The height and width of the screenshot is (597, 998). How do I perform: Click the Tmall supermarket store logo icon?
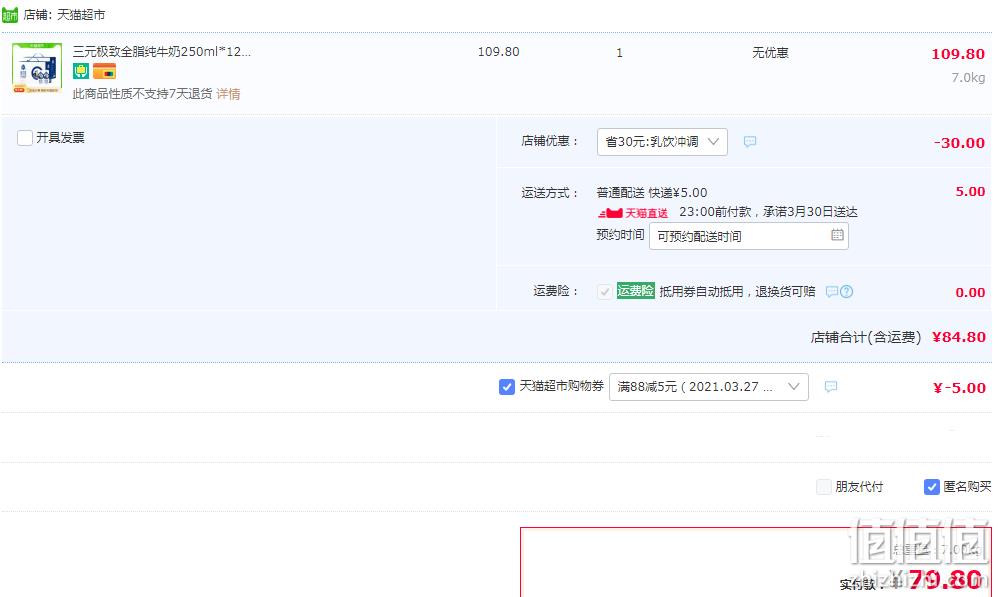(x=10, y=14)
